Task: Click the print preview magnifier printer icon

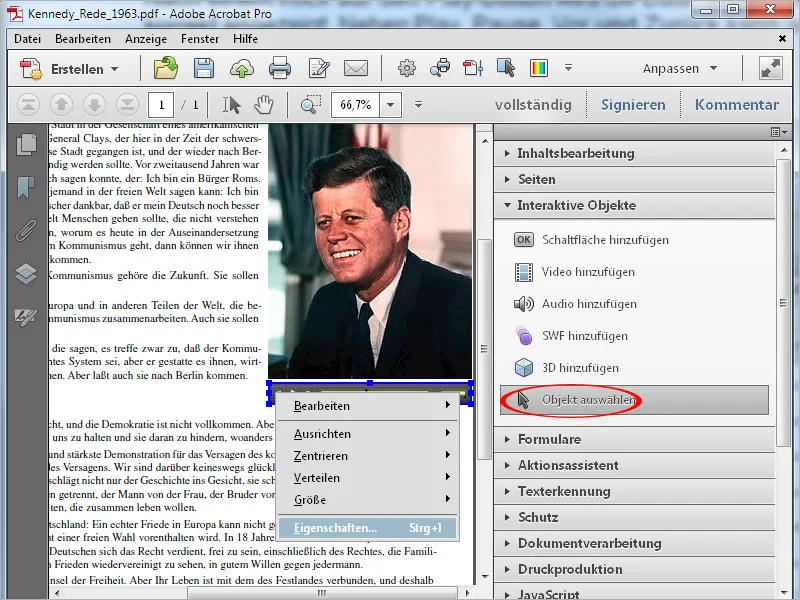Action: tap(440, 68)
